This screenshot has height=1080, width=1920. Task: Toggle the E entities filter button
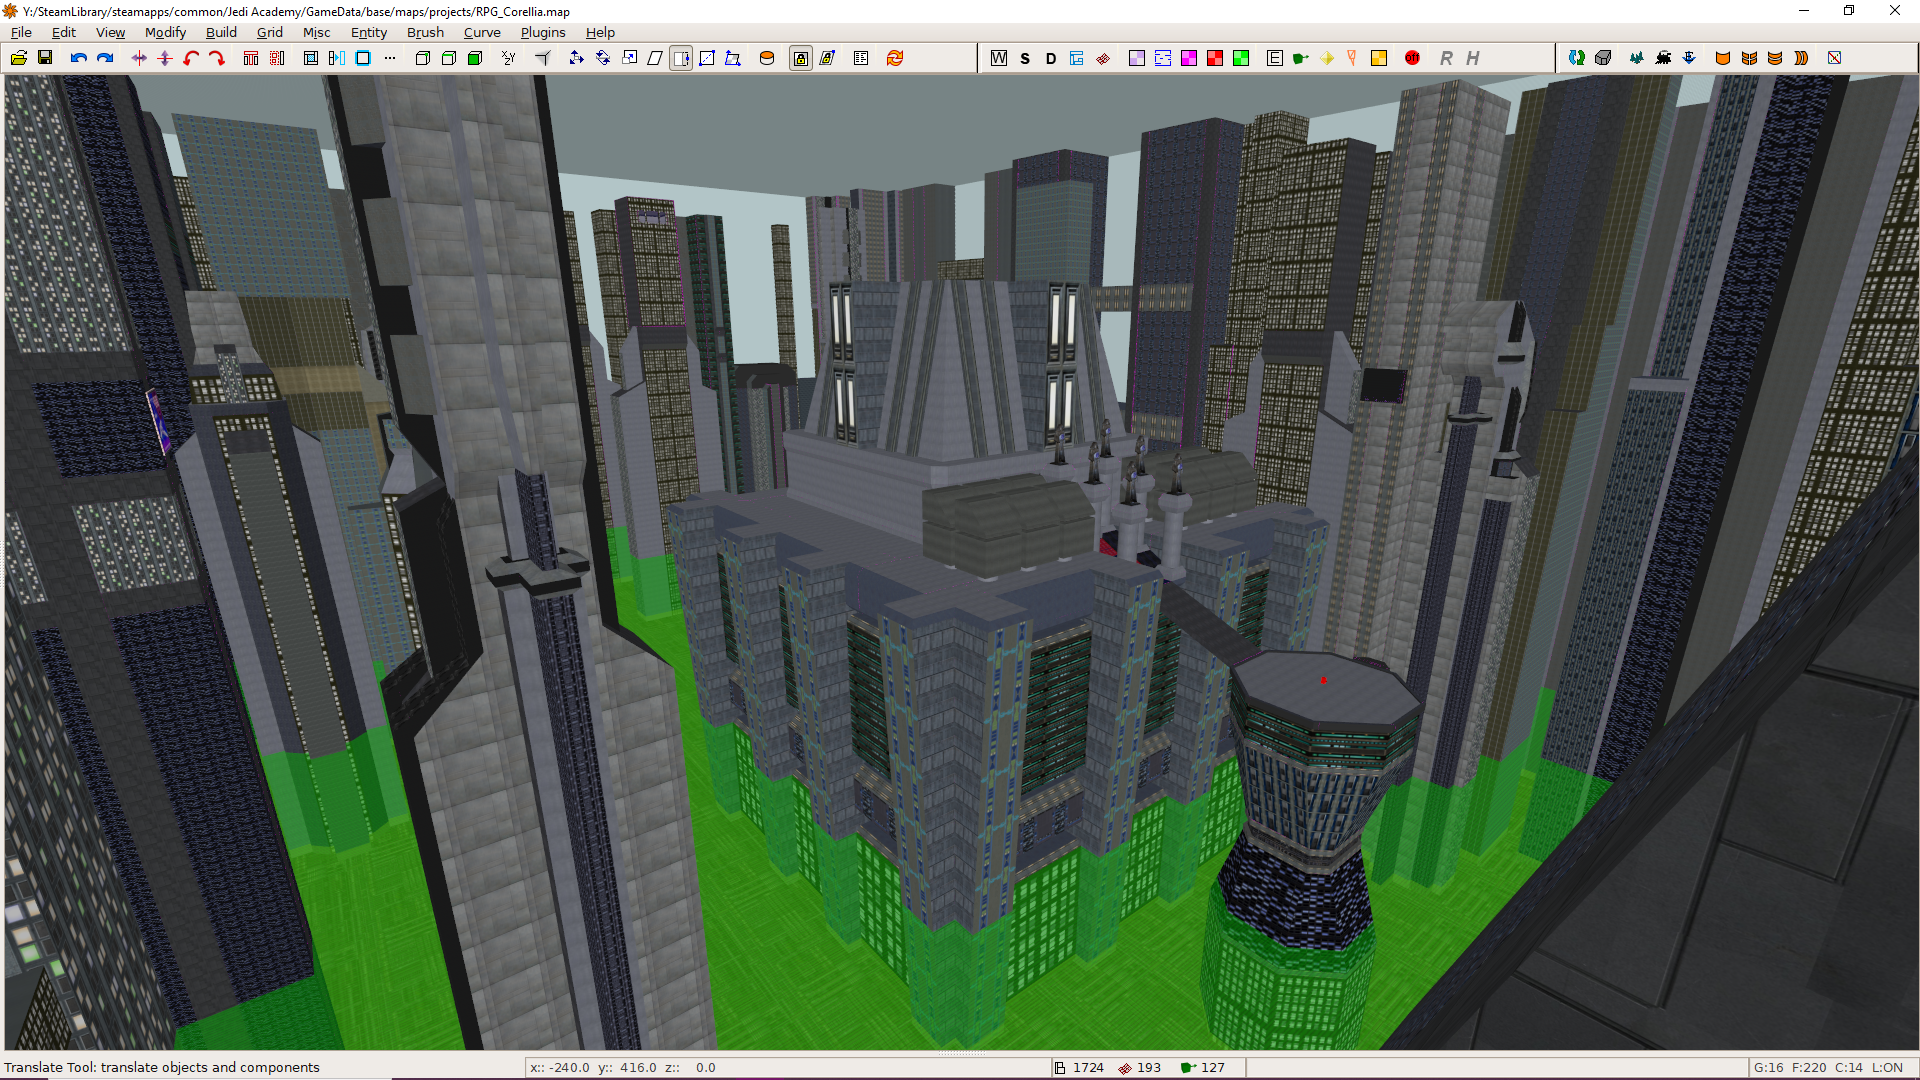coord(1275,58)
